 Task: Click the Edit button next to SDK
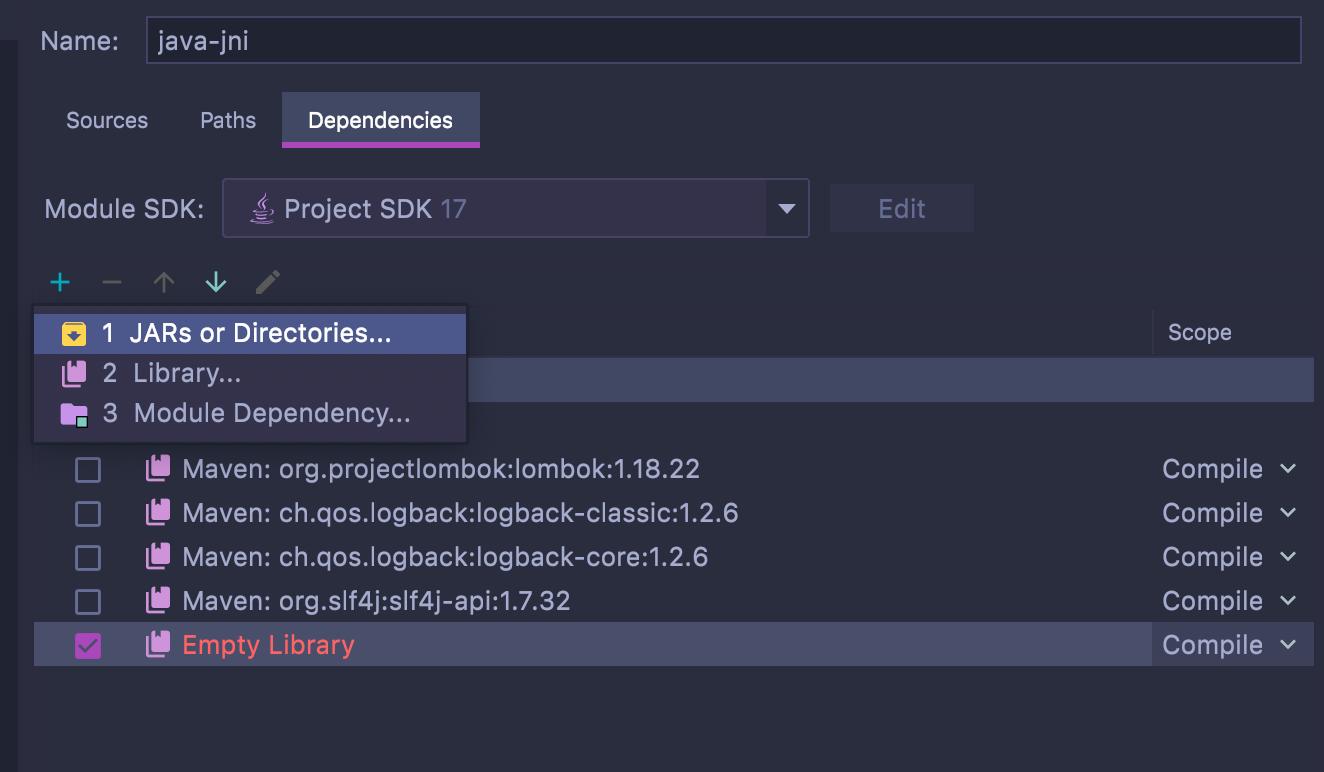(x=901, y=209)
